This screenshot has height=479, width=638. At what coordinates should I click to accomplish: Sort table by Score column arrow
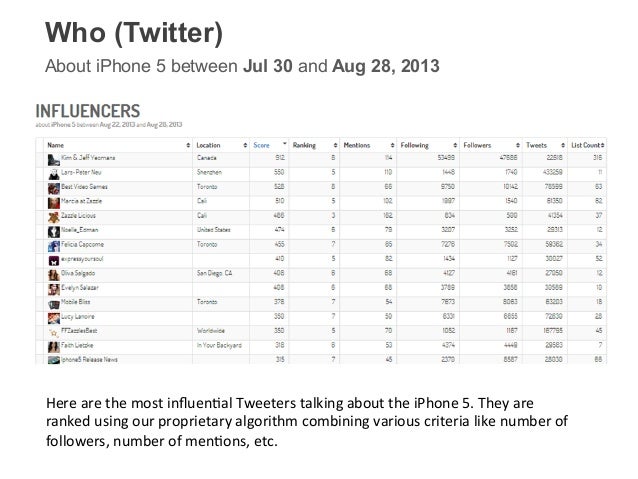click(x=284, y=144)
